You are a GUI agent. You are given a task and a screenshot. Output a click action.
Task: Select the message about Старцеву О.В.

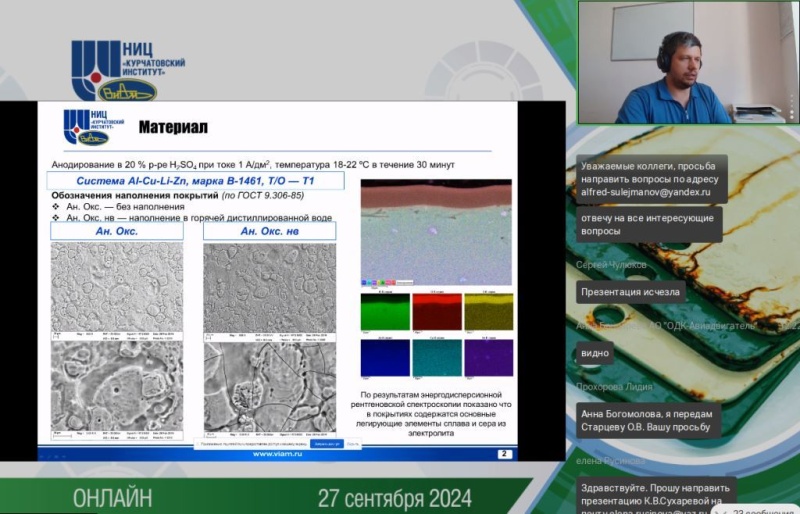point(648,421)
